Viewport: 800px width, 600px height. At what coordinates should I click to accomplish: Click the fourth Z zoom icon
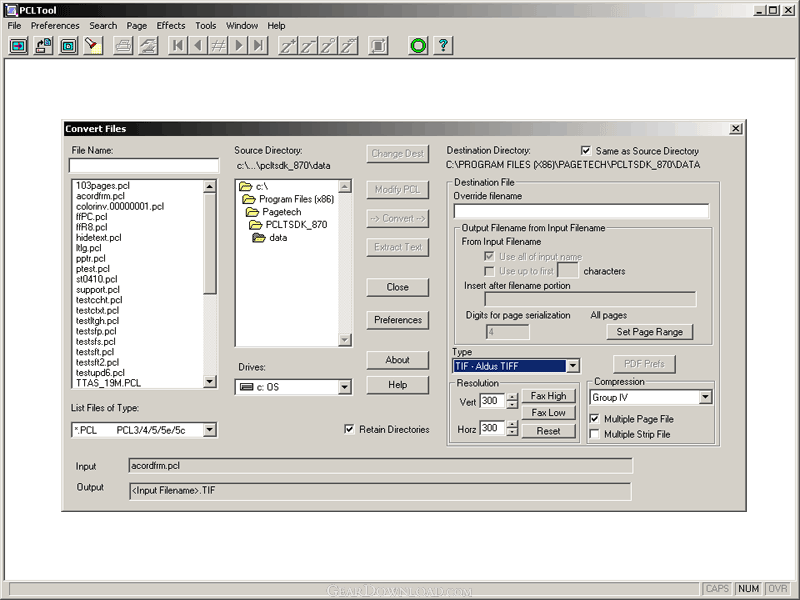coord(348,46)
